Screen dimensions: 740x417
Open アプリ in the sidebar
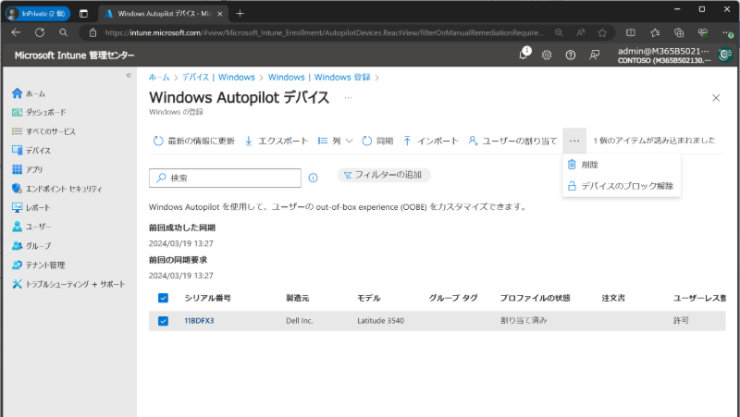pos(27,169)
